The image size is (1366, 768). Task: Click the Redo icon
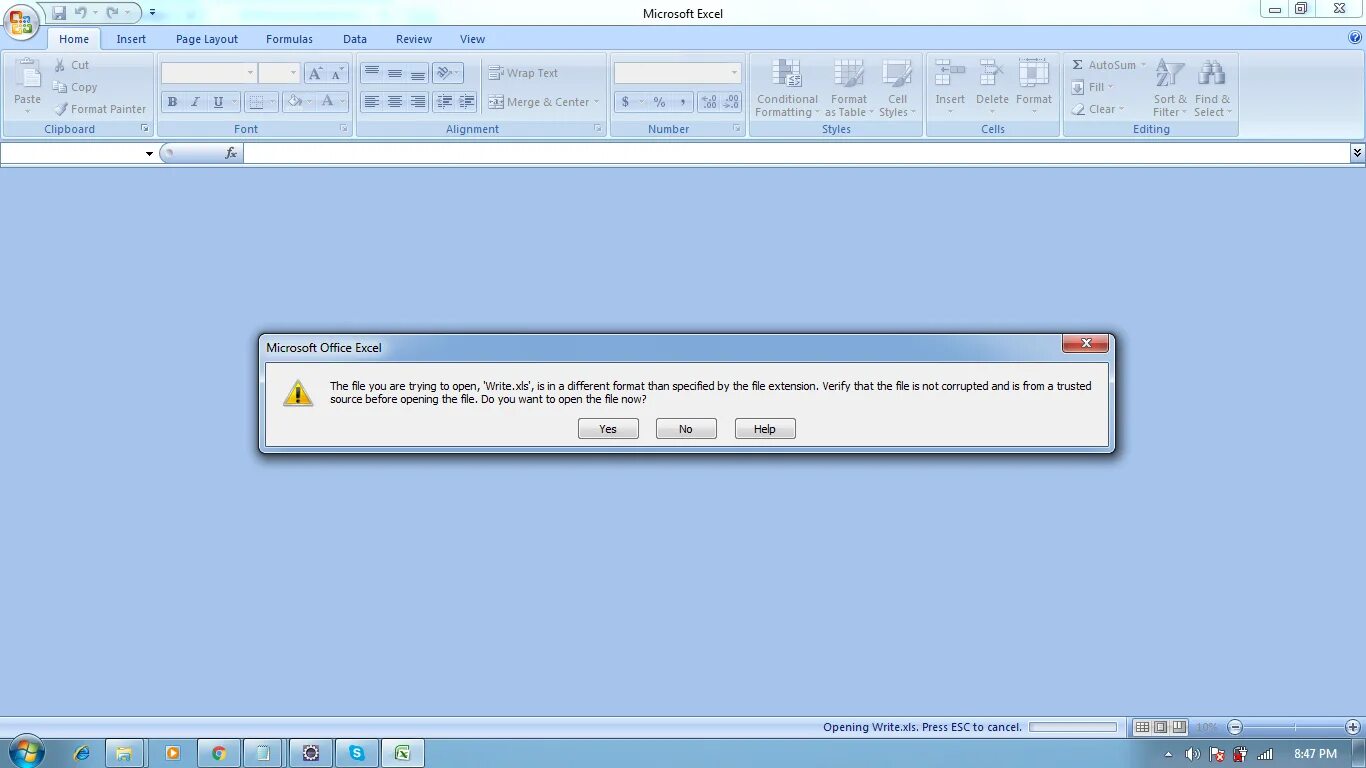click(x=112, y=13)
